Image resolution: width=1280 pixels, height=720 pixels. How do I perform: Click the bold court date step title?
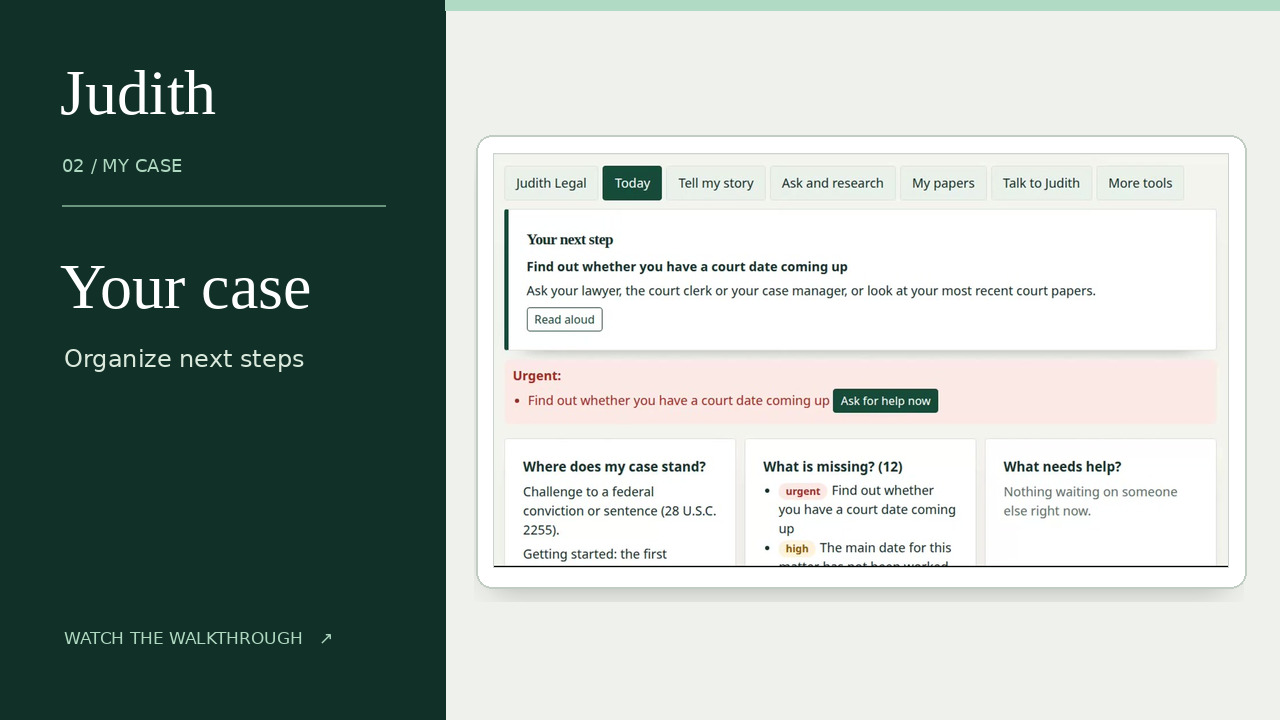tap(687, 267)
